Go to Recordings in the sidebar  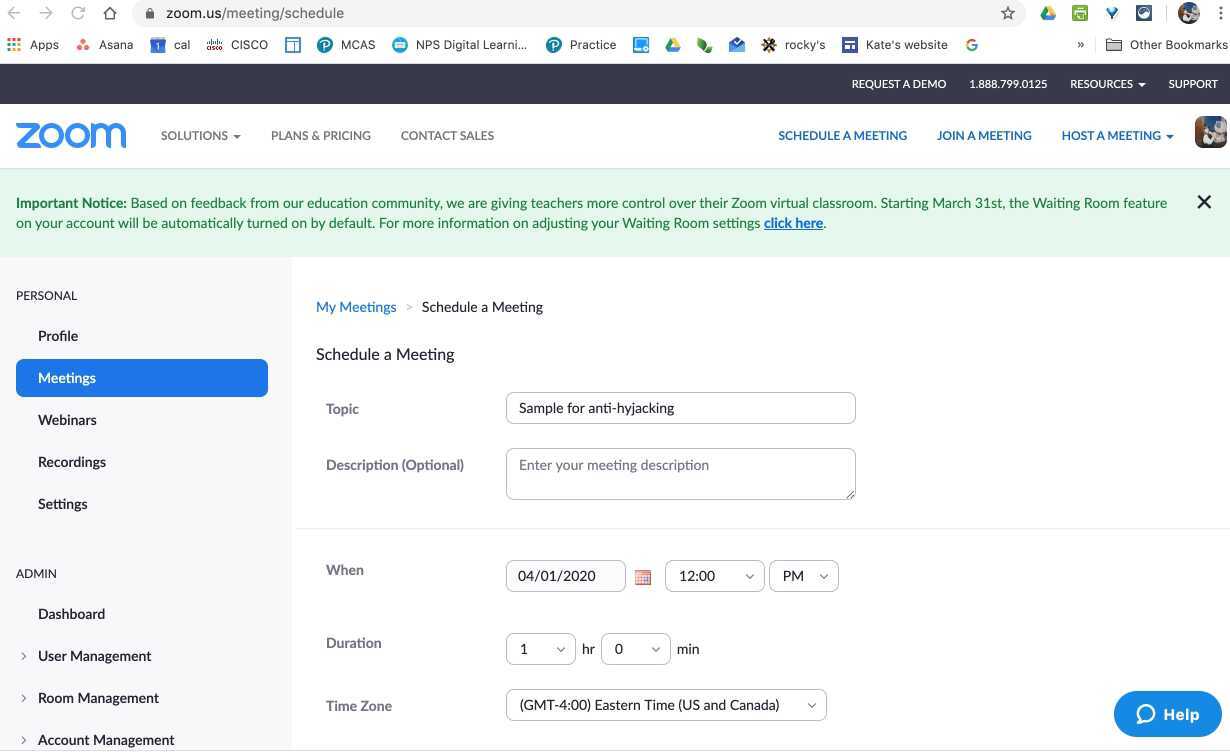pos(72,462)
